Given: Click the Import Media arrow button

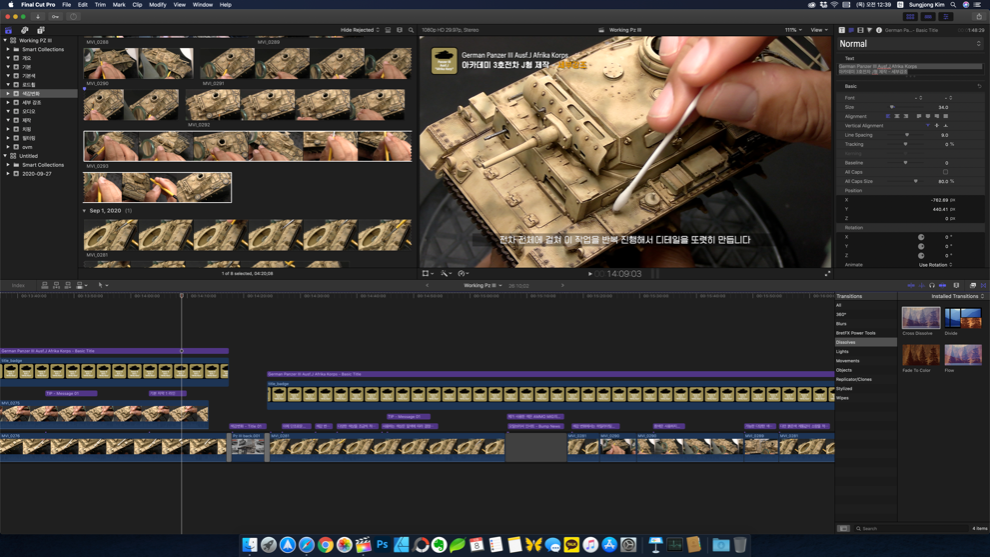Looking at the screenshot, I should pos(38,17).
